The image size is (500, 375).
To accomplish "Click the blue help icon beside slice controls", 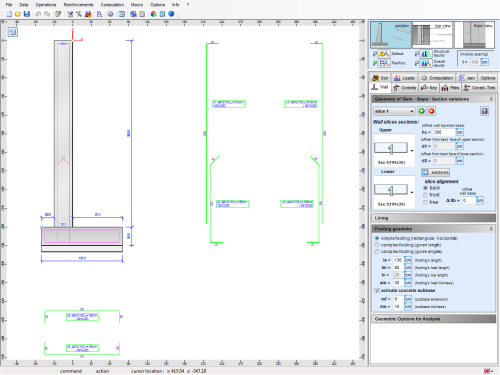I will pos(484,111).
